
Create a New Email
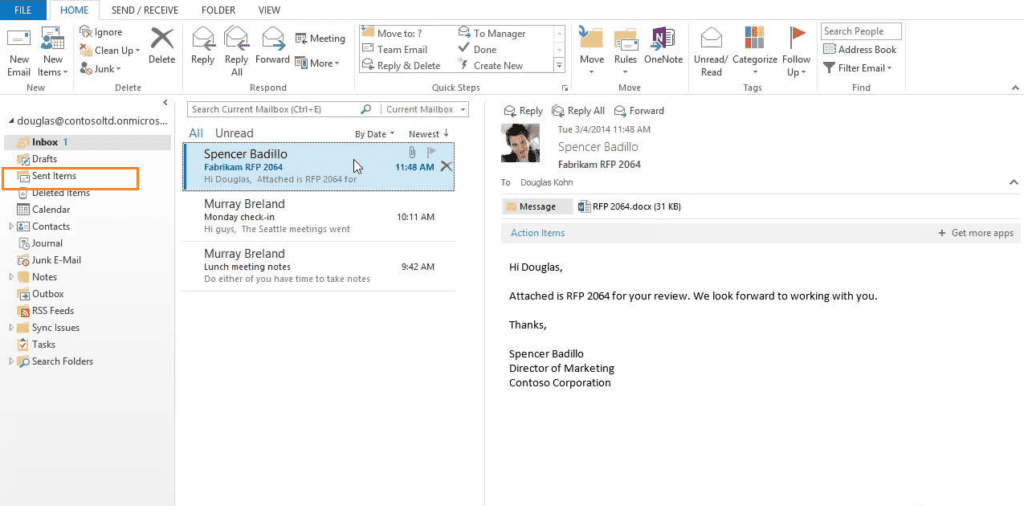[19, 52]
